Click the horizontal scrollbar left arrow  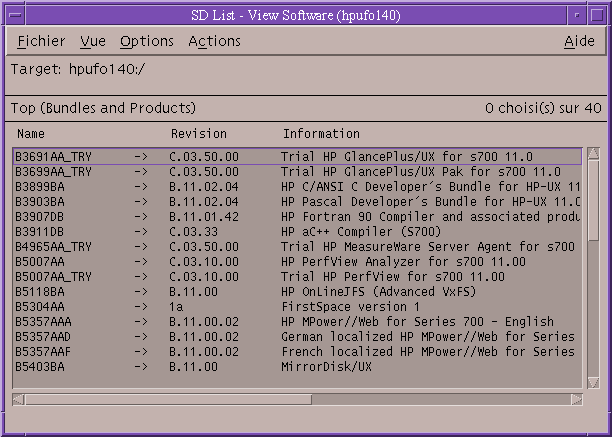(18, 400)
